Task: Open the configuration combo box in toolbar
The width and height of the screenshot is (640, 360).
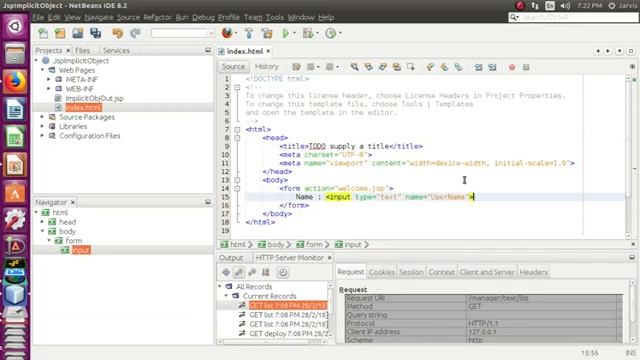Action: click(x=183, y=33)
